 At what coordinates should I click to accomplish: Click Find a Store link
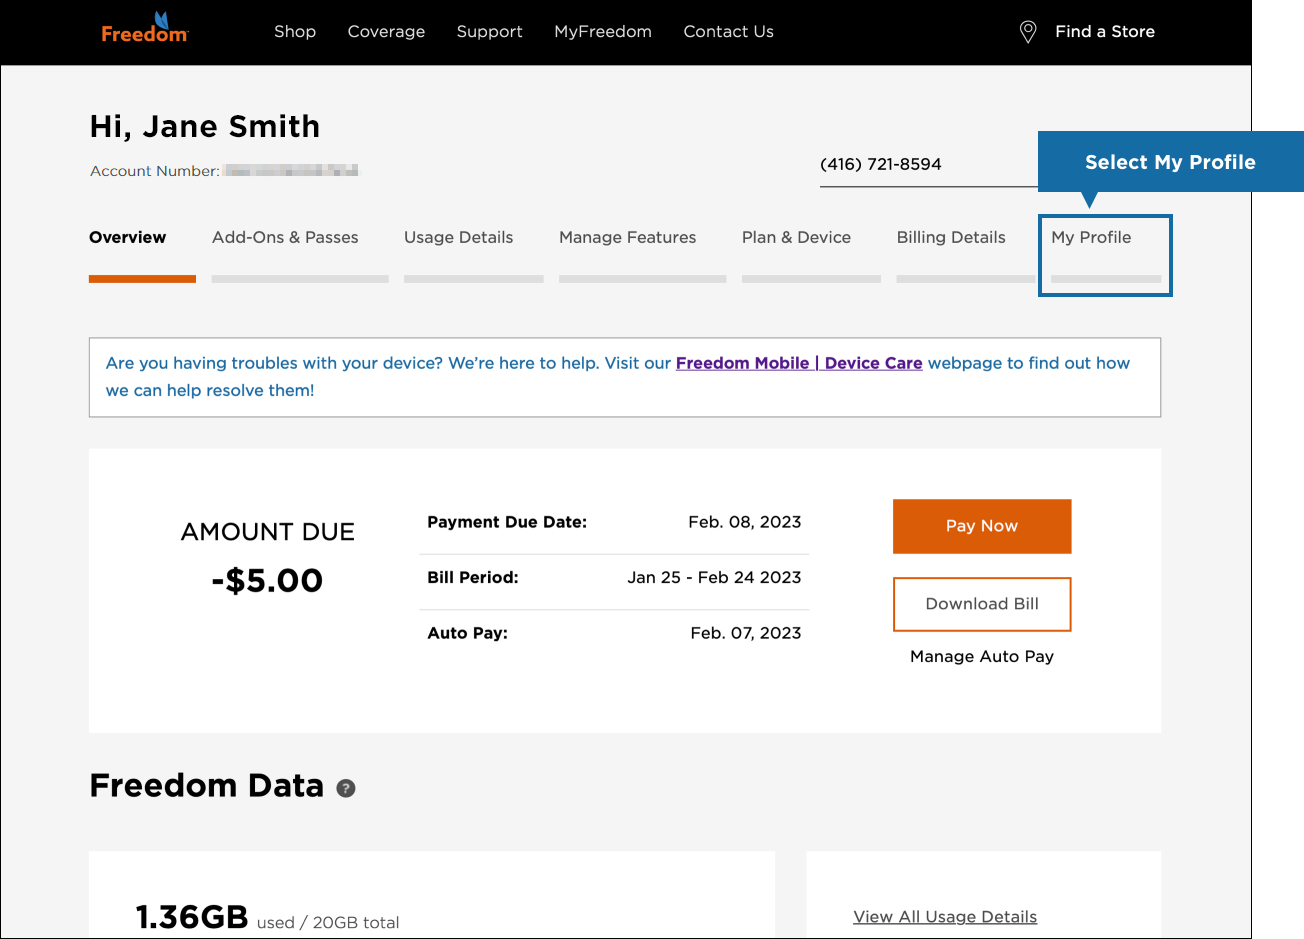tap(1104, 32)
